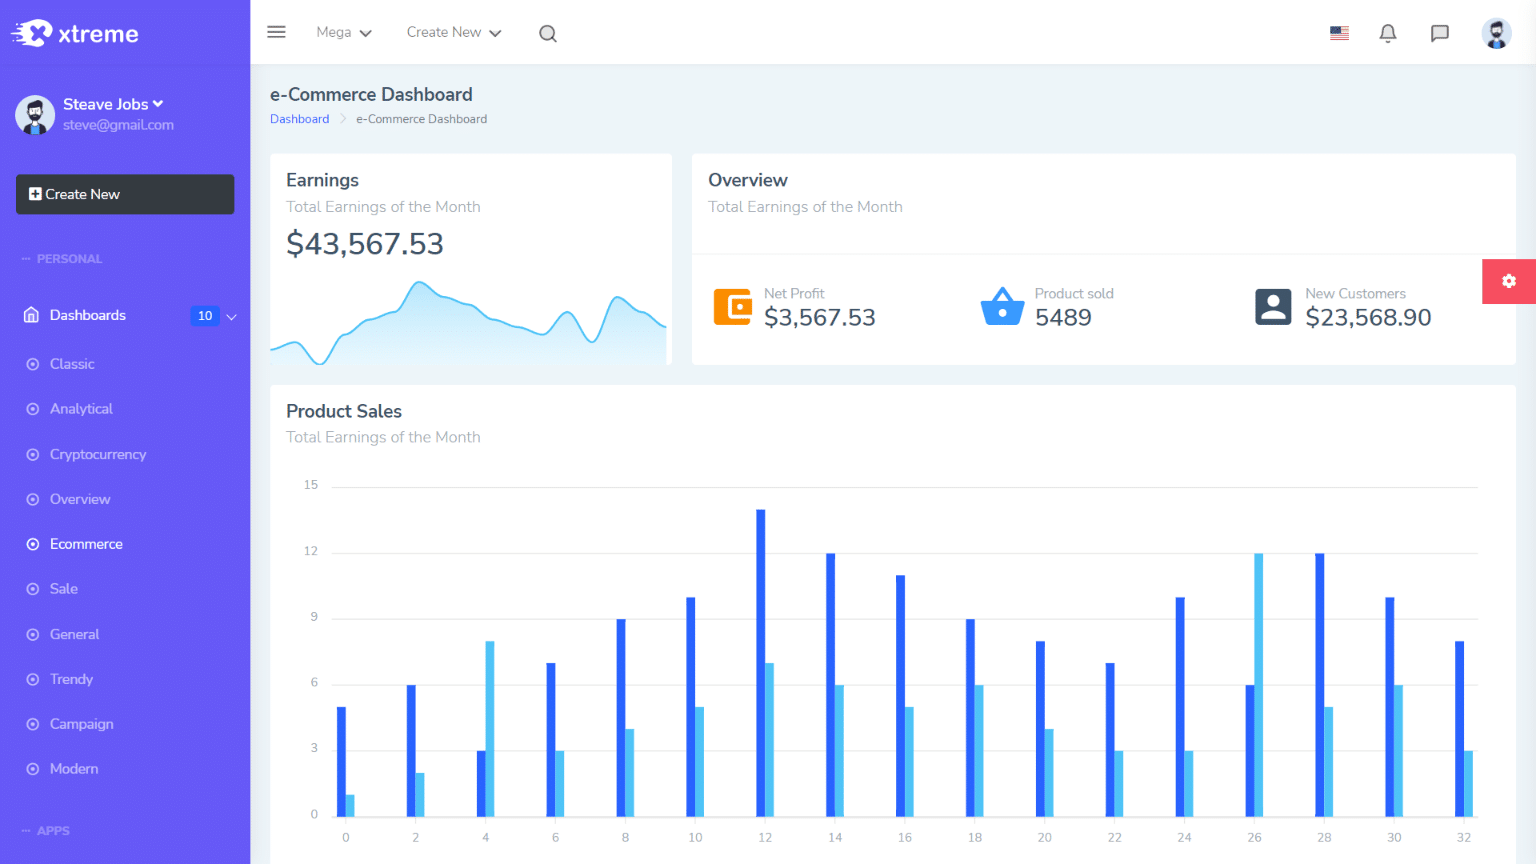
Task: Open the search magnifier icon
Action: coord(548,33)
